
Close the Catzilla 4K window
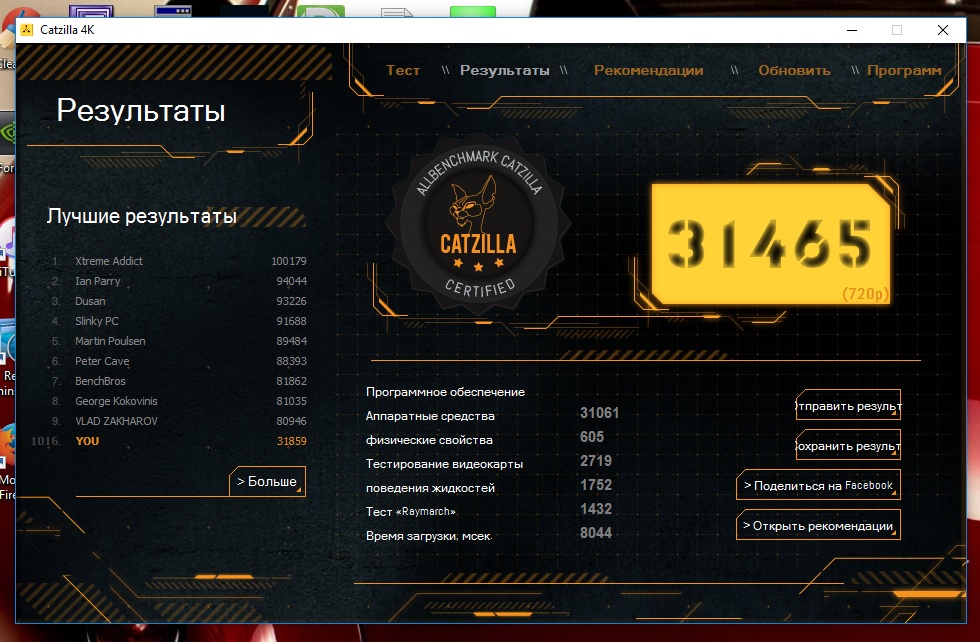[x=942, y=30]
